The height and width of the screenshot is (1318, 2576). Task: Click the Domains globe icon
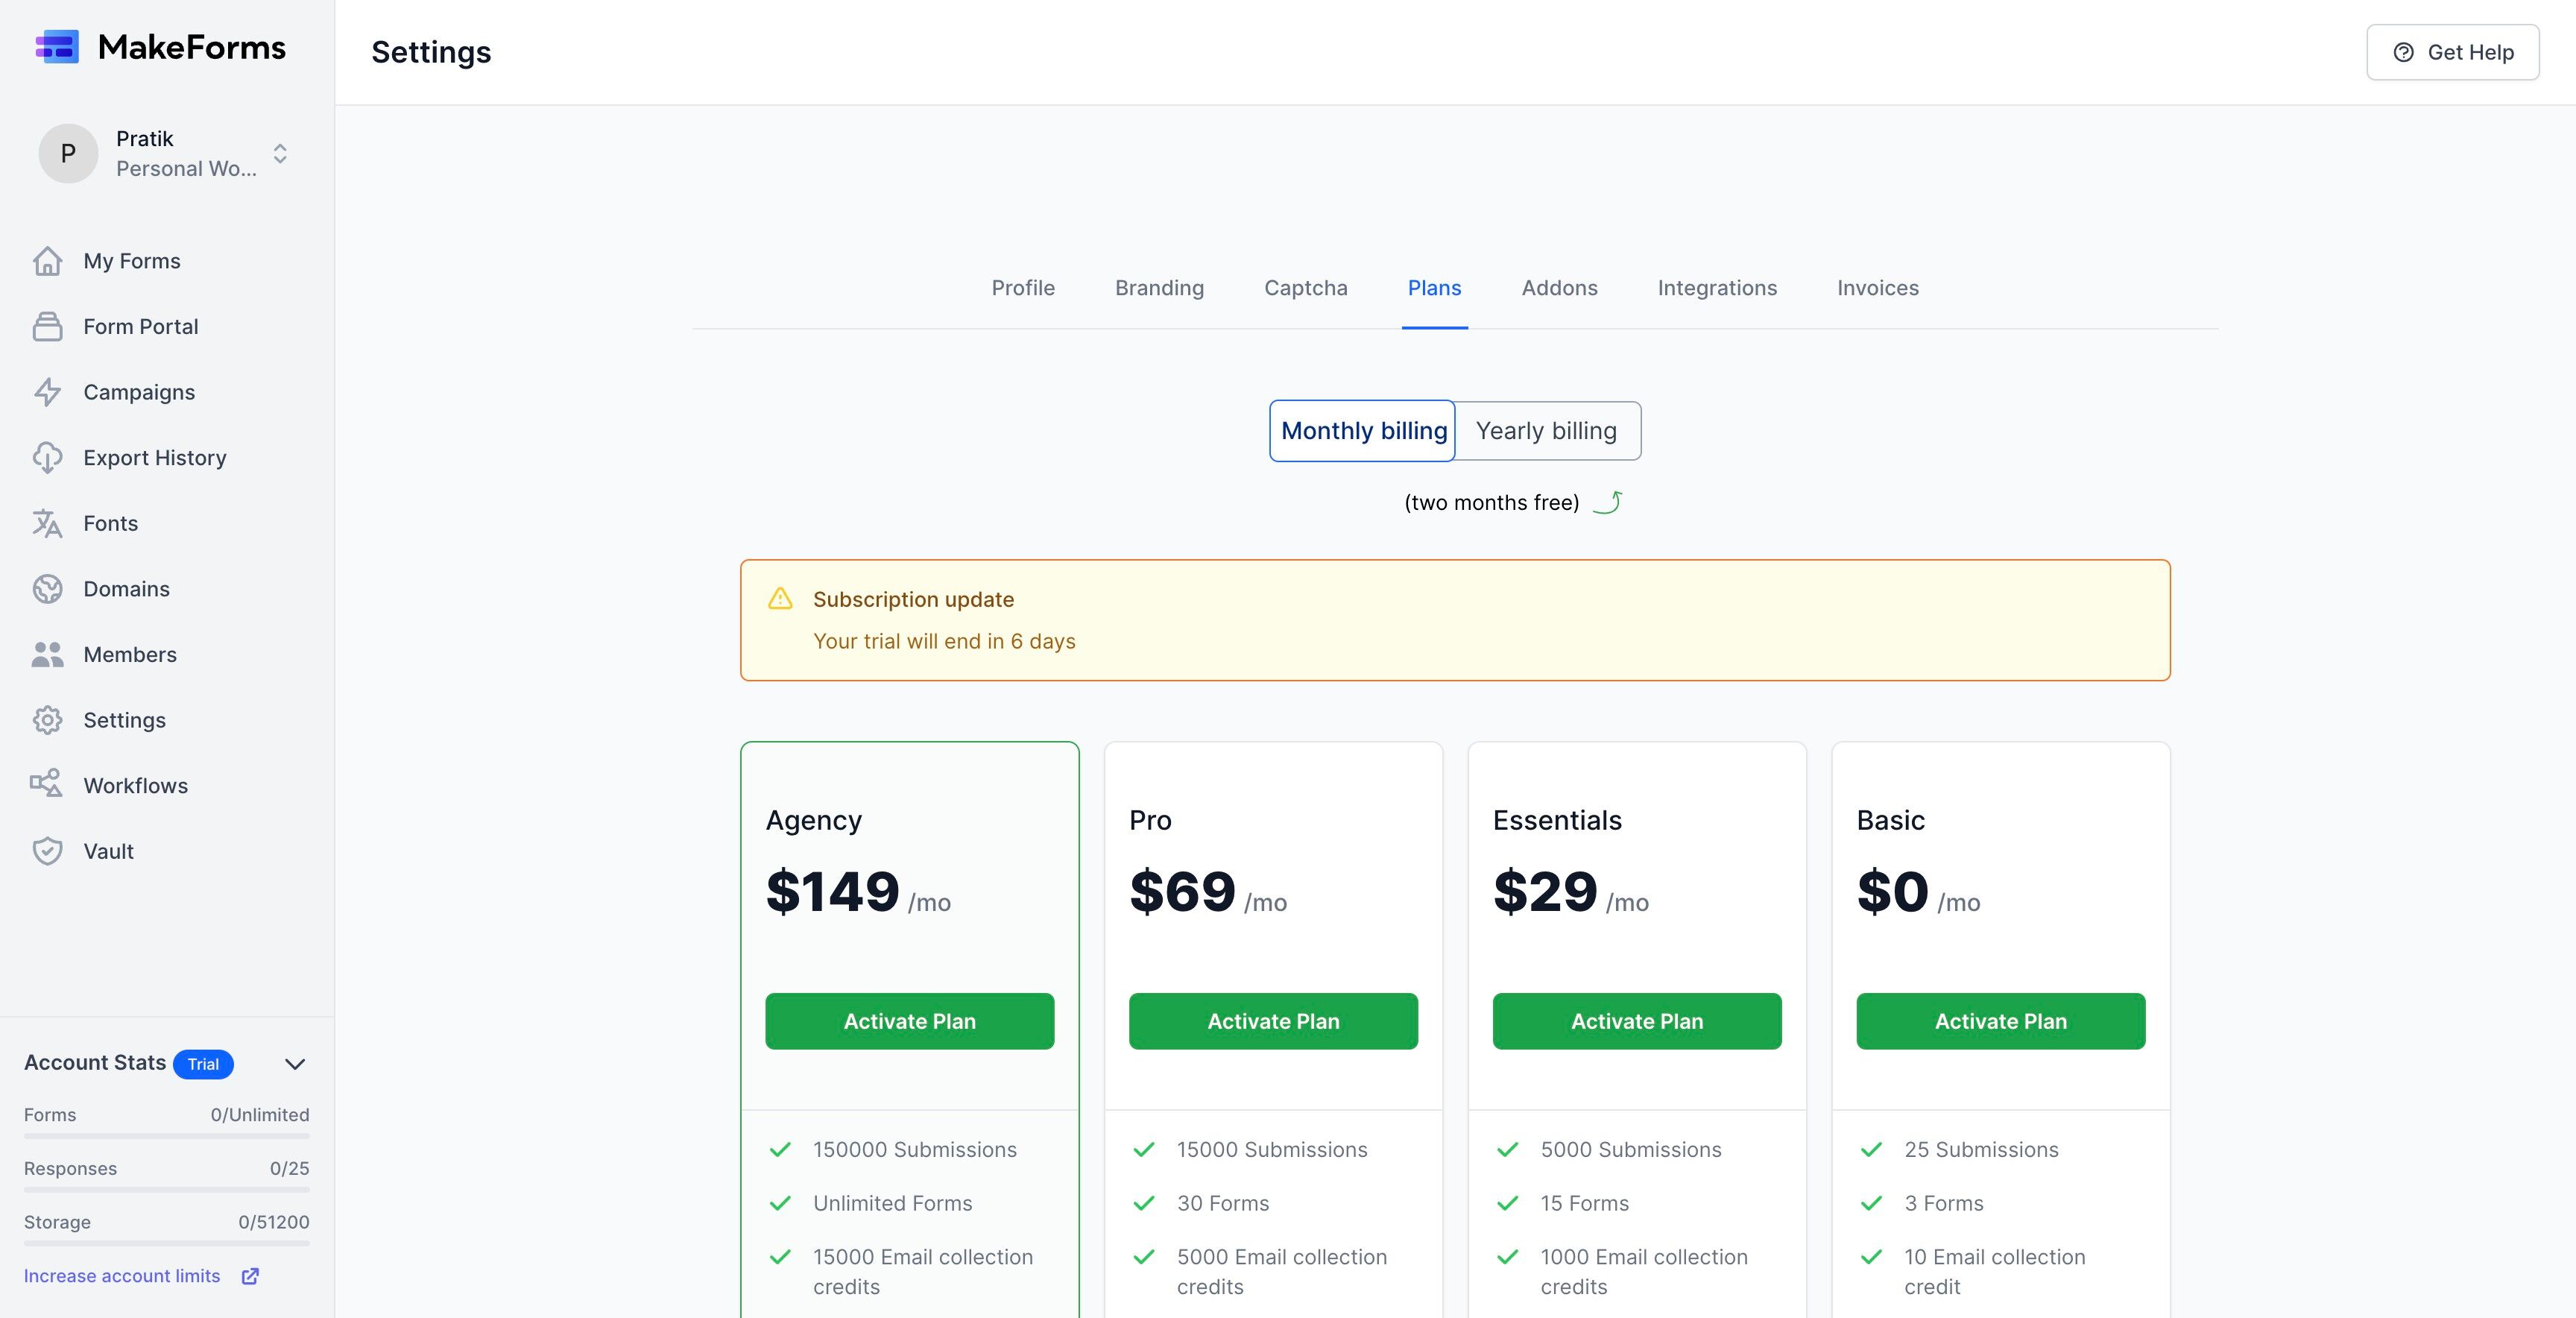point(47,589)
